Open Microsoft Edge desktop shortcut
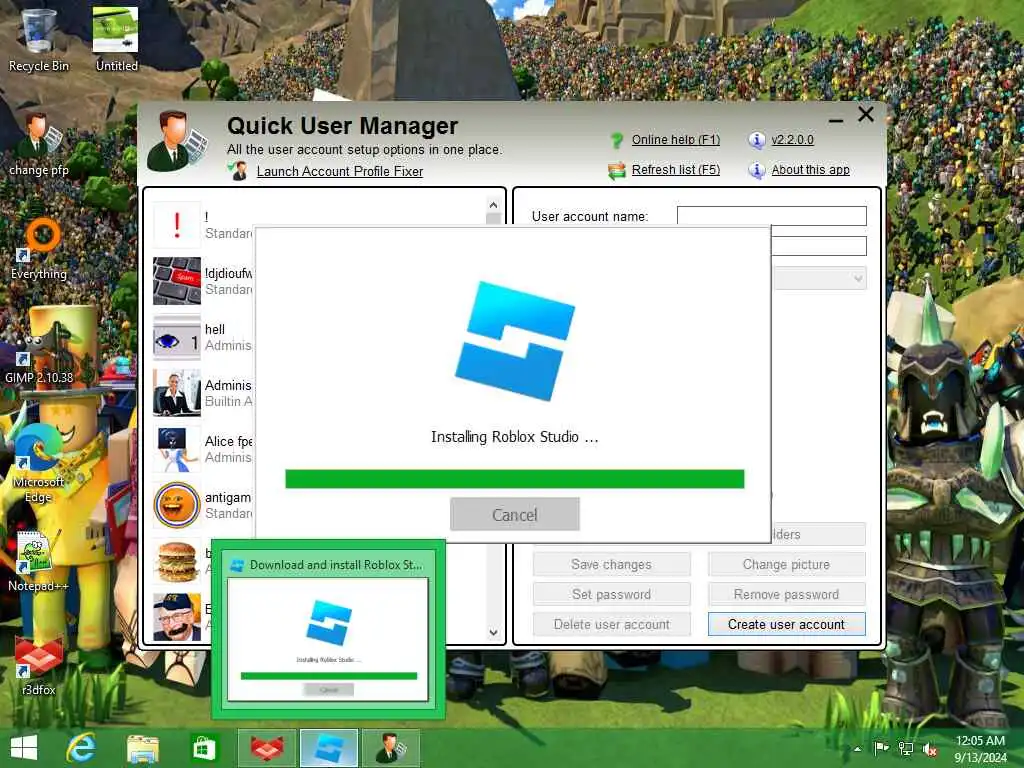 tap(38, 464)
